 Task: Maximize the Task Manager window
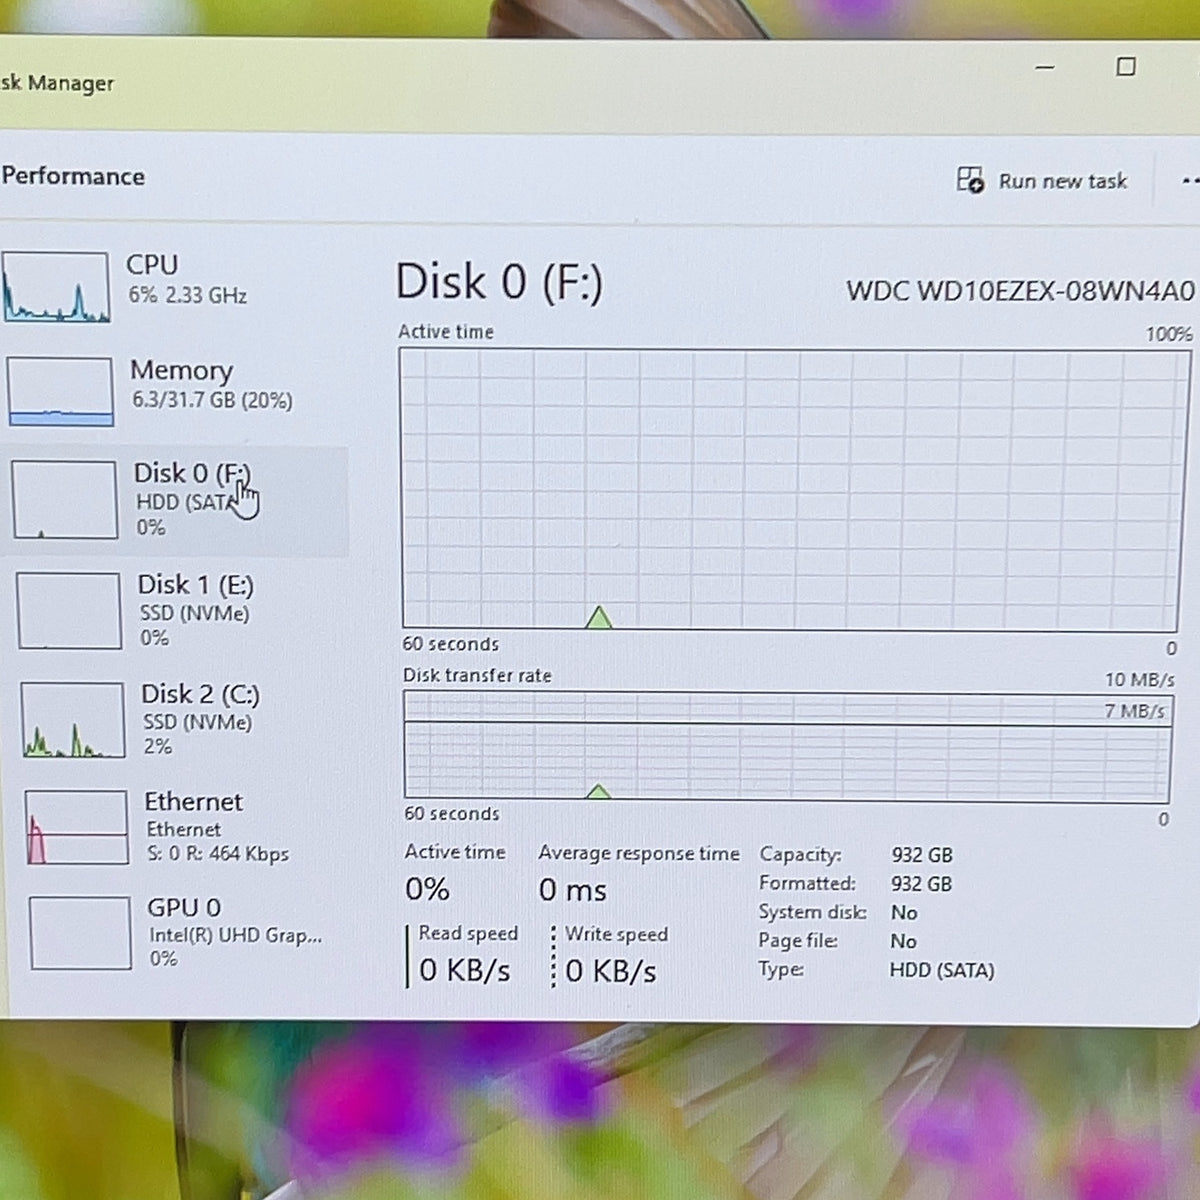tap(1126, 67)
